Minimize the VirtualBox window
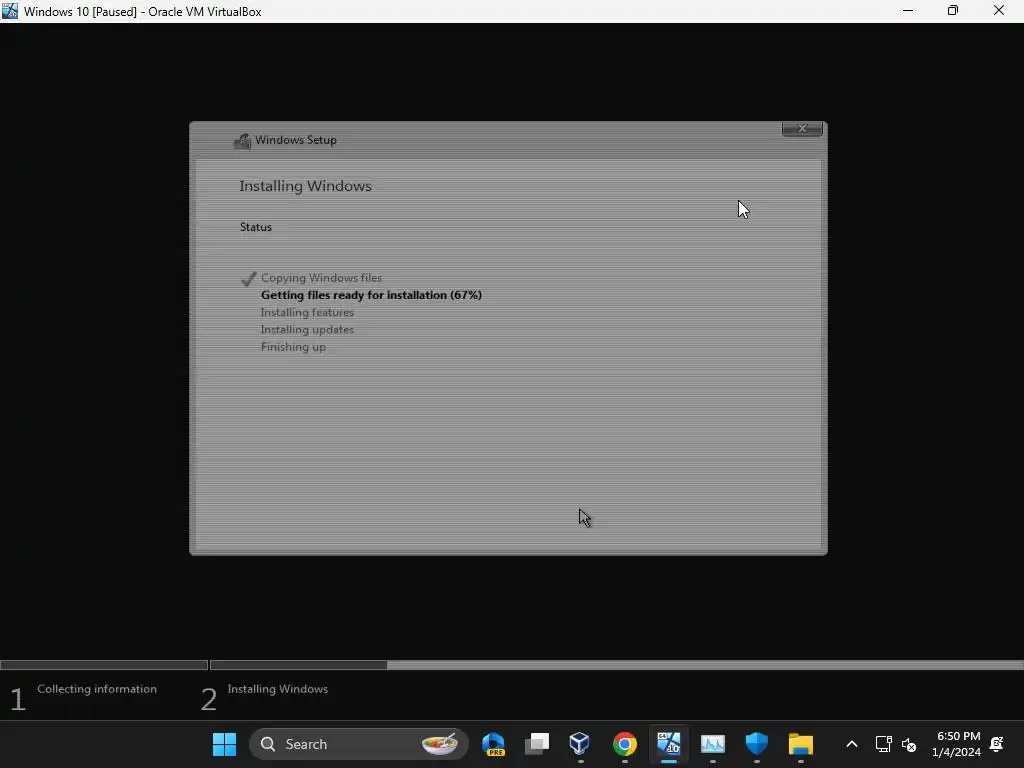Image resolution: width=1024 pixels, height=768 pixels. tap(908, 11)
